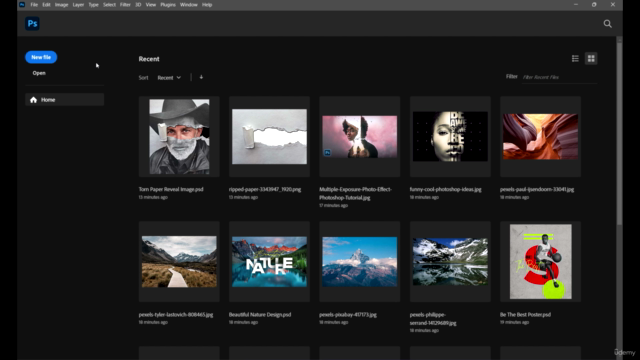Open pexels-pixabay-417173.jpg mountain thumbnail
The height and width of the screenshot is (360, 640).
tap(360, 262)
